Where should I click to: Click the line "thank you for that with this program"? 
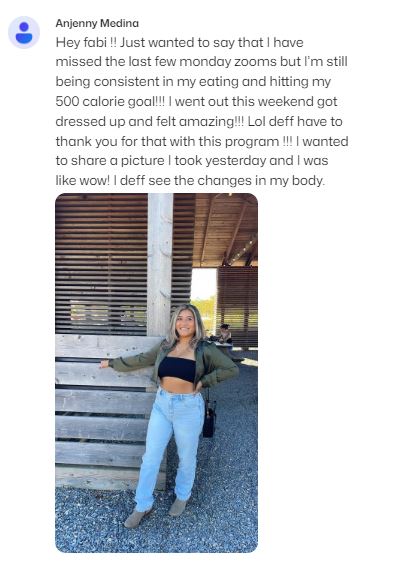pos(167,141)
